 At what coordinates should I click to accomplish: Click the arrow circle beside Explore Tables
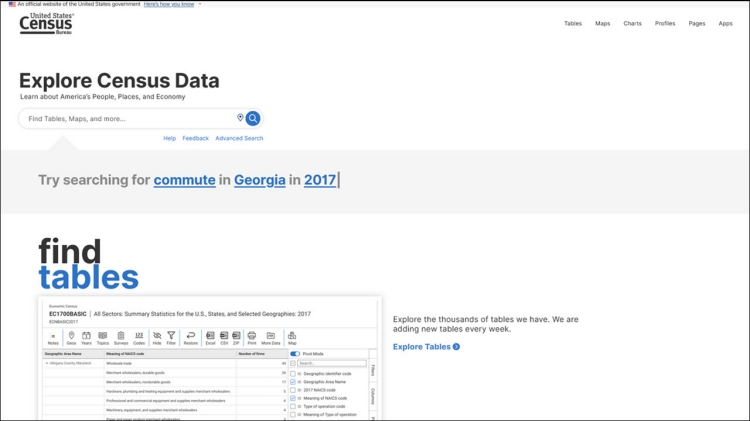pyautogui.click(x=456, y=346)
